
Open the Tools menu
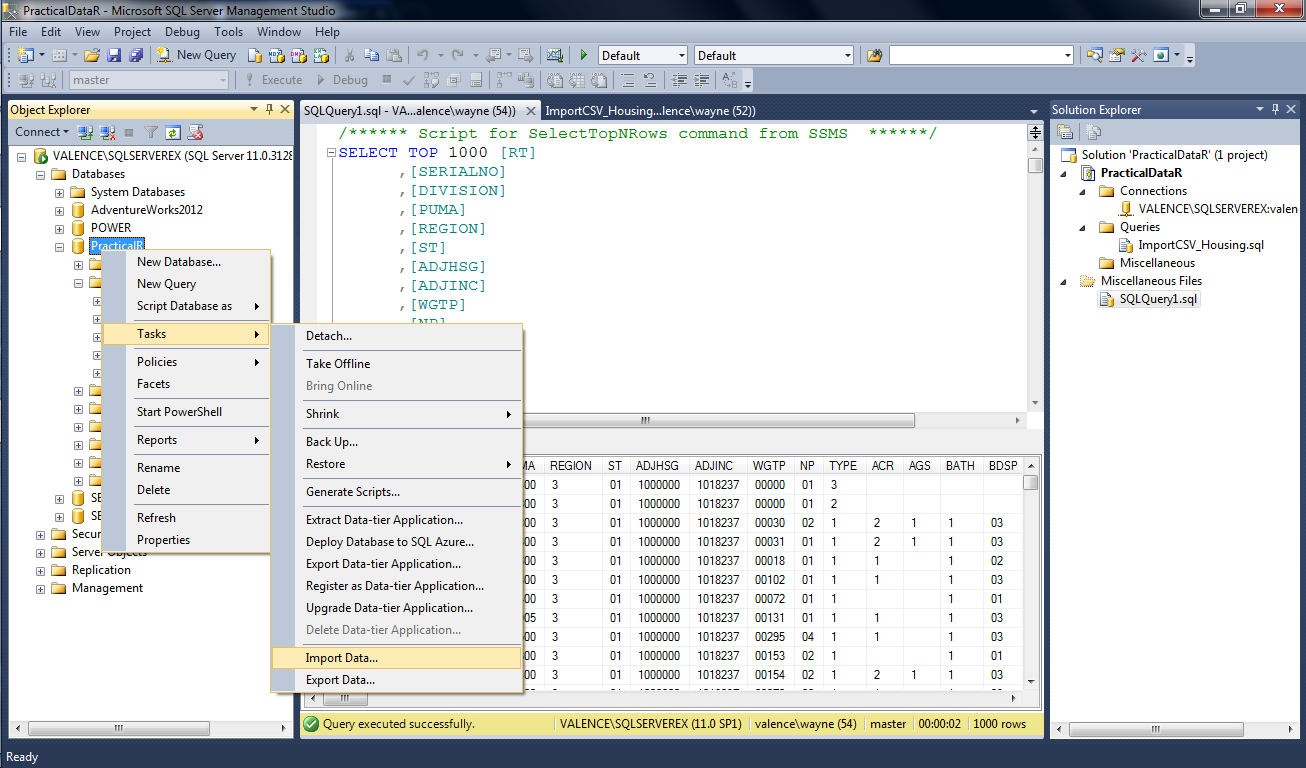point(228,32)
